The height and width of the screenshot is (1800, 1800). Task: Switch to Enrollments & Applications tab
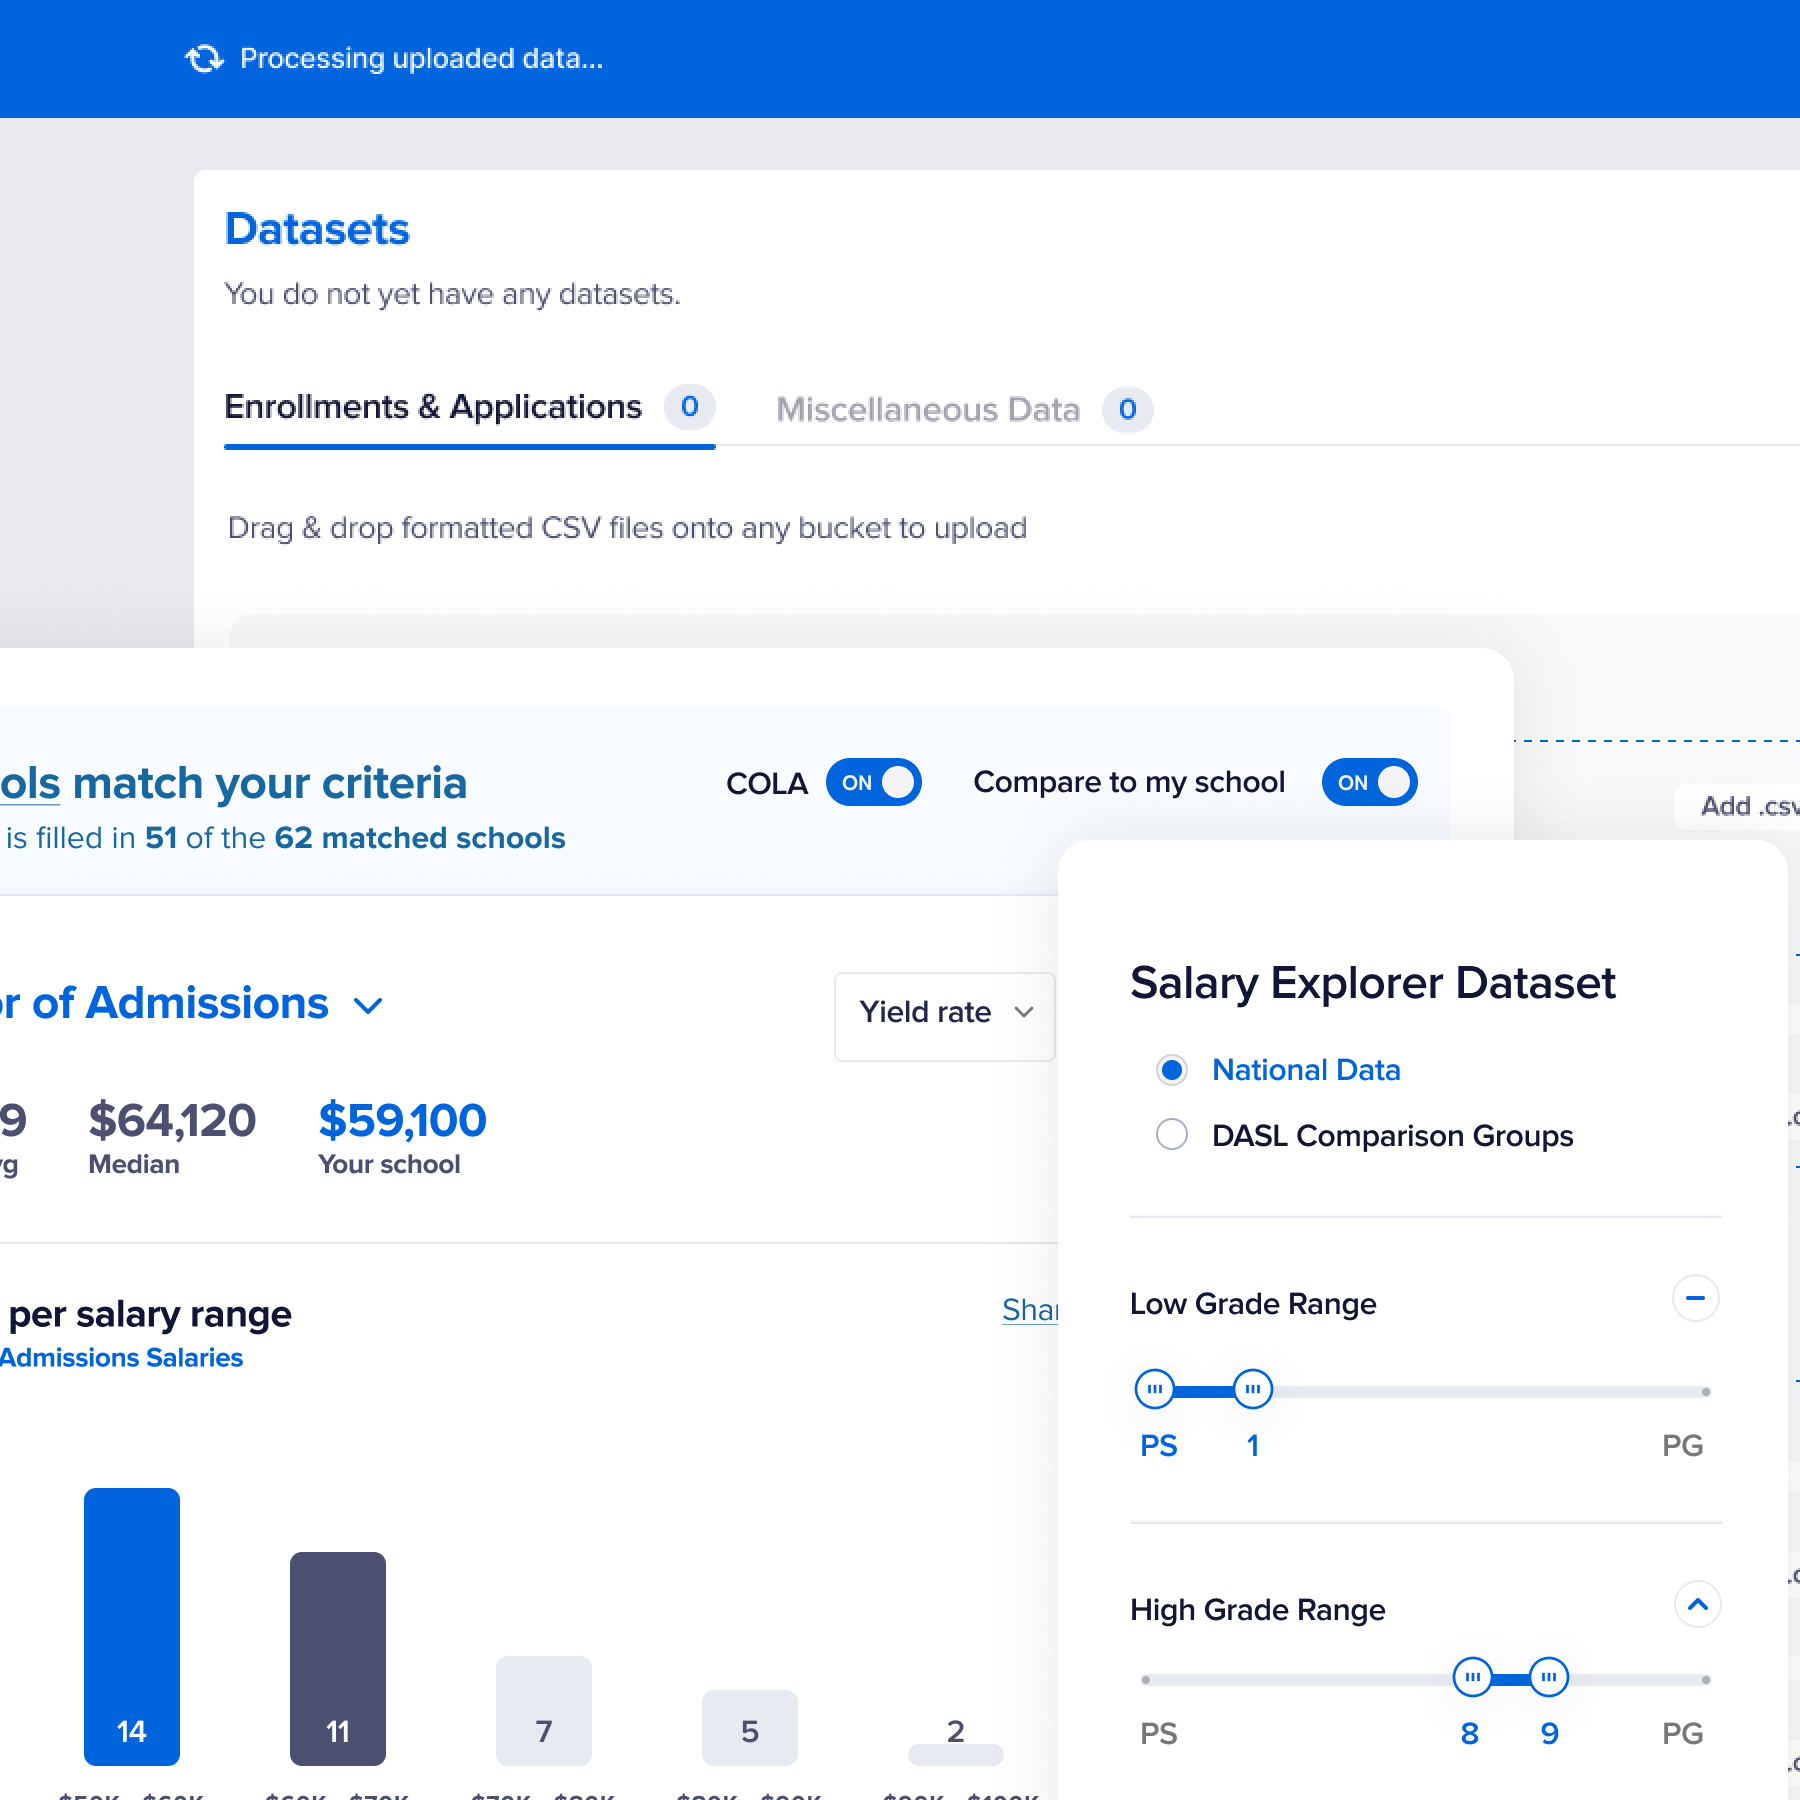[433, 408]
